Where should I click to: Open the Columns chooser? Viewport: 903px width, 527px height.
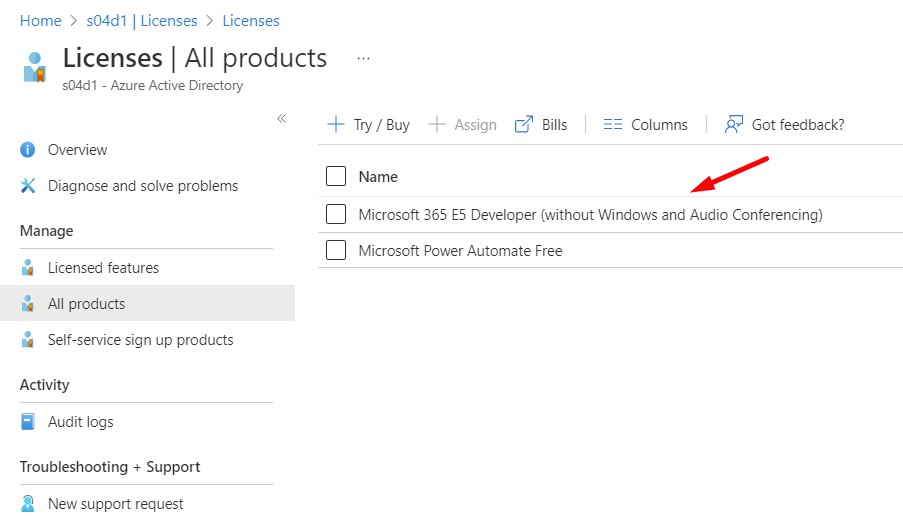[x=646, y=125]
